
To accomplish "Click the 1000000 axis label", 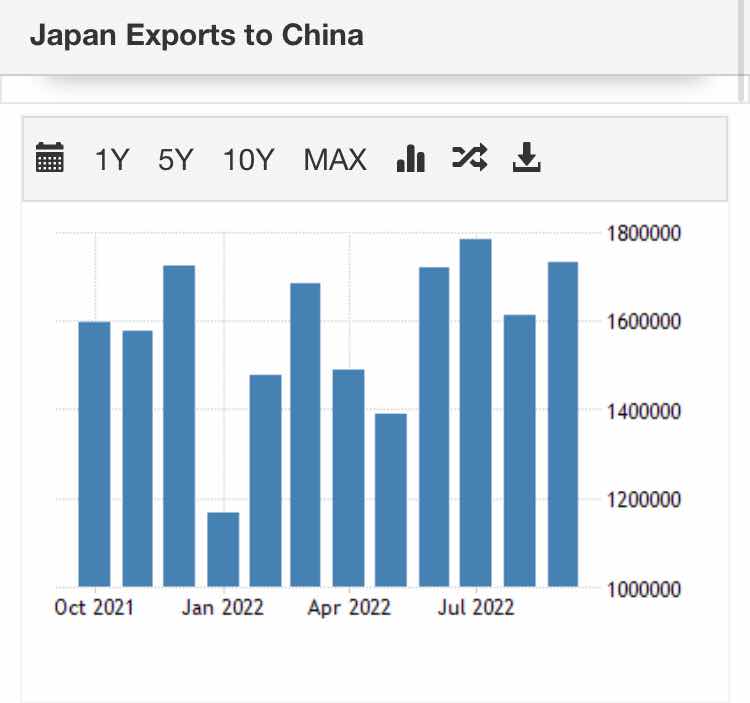I will [644, 590].
